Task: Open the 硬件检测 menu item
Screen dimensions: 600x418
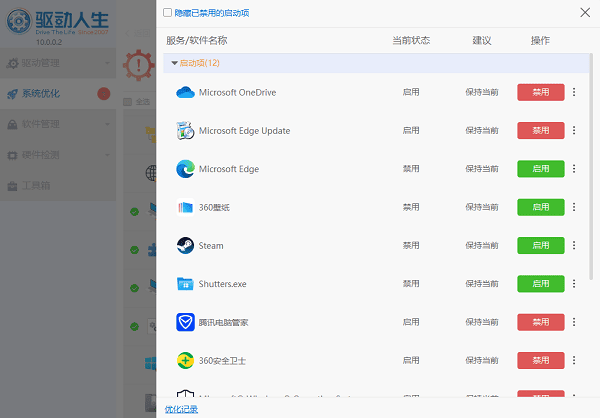Action: coord(58,155)
